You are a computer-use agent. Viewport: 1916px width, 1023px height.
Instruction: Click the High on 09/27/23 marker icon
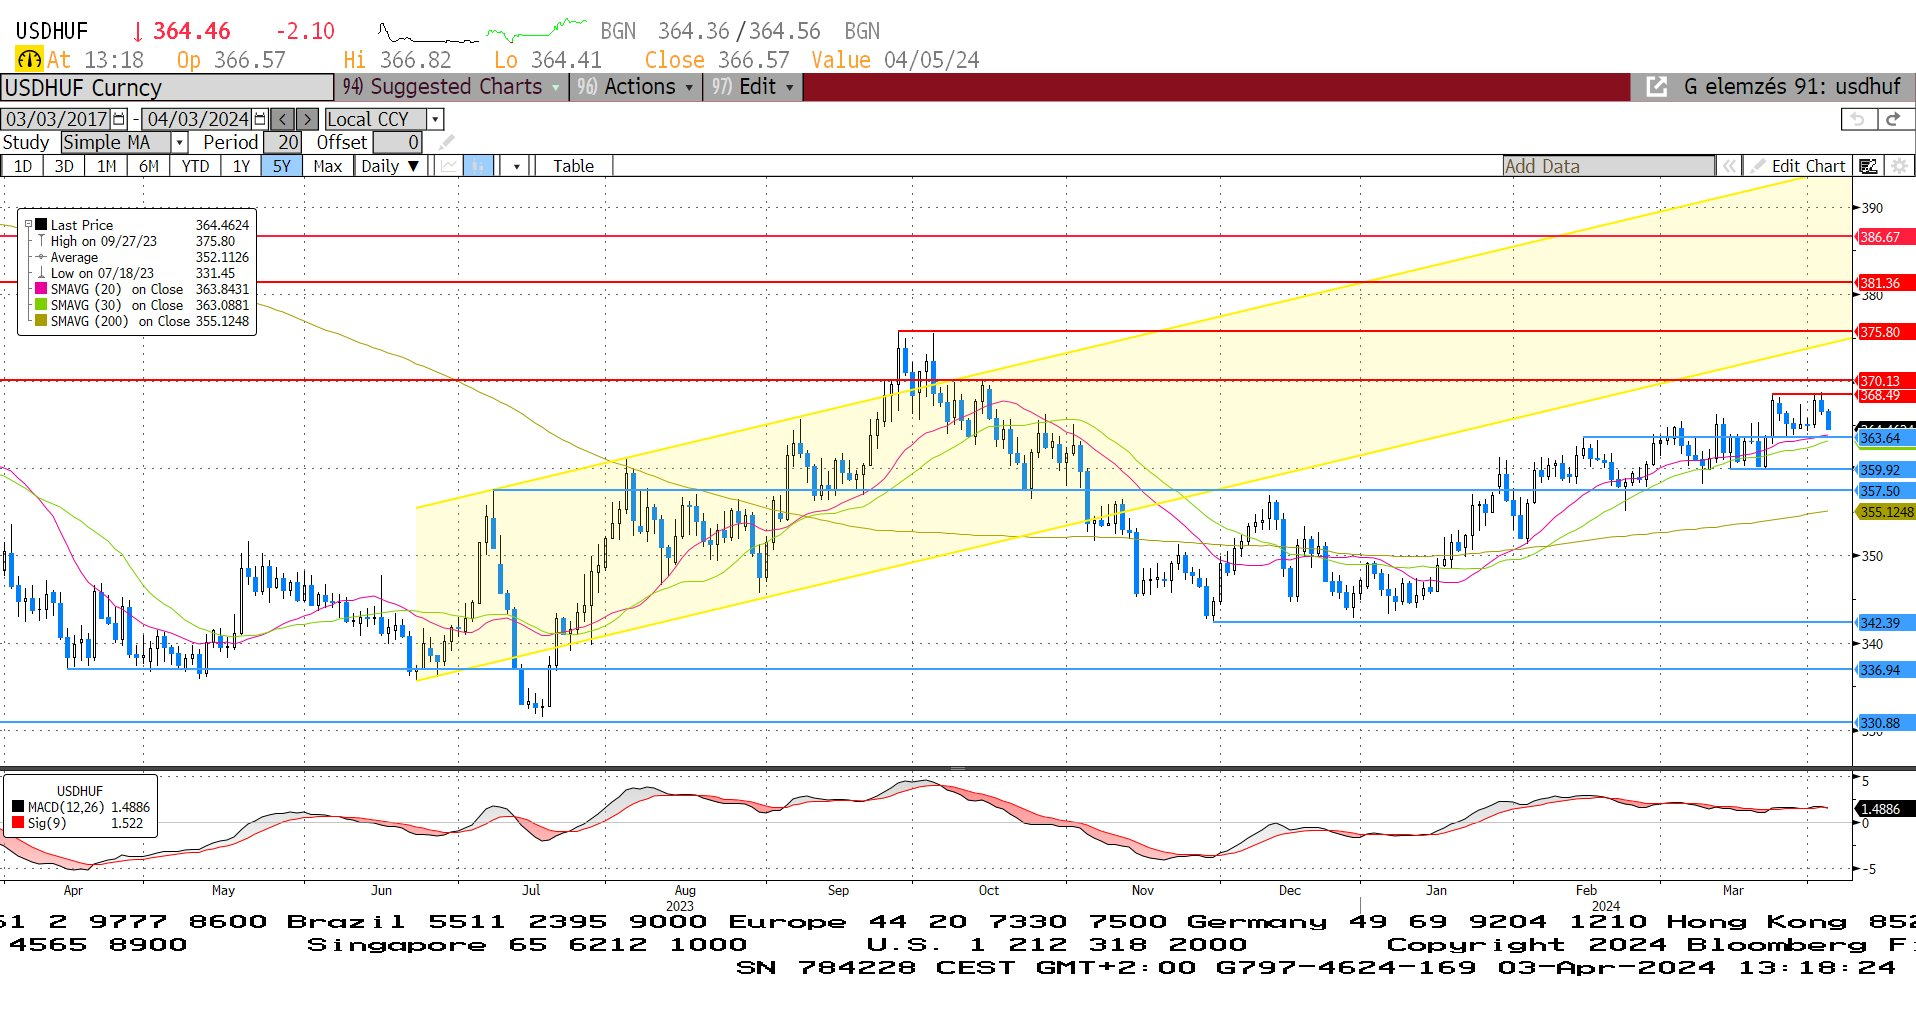pos(41,241)
